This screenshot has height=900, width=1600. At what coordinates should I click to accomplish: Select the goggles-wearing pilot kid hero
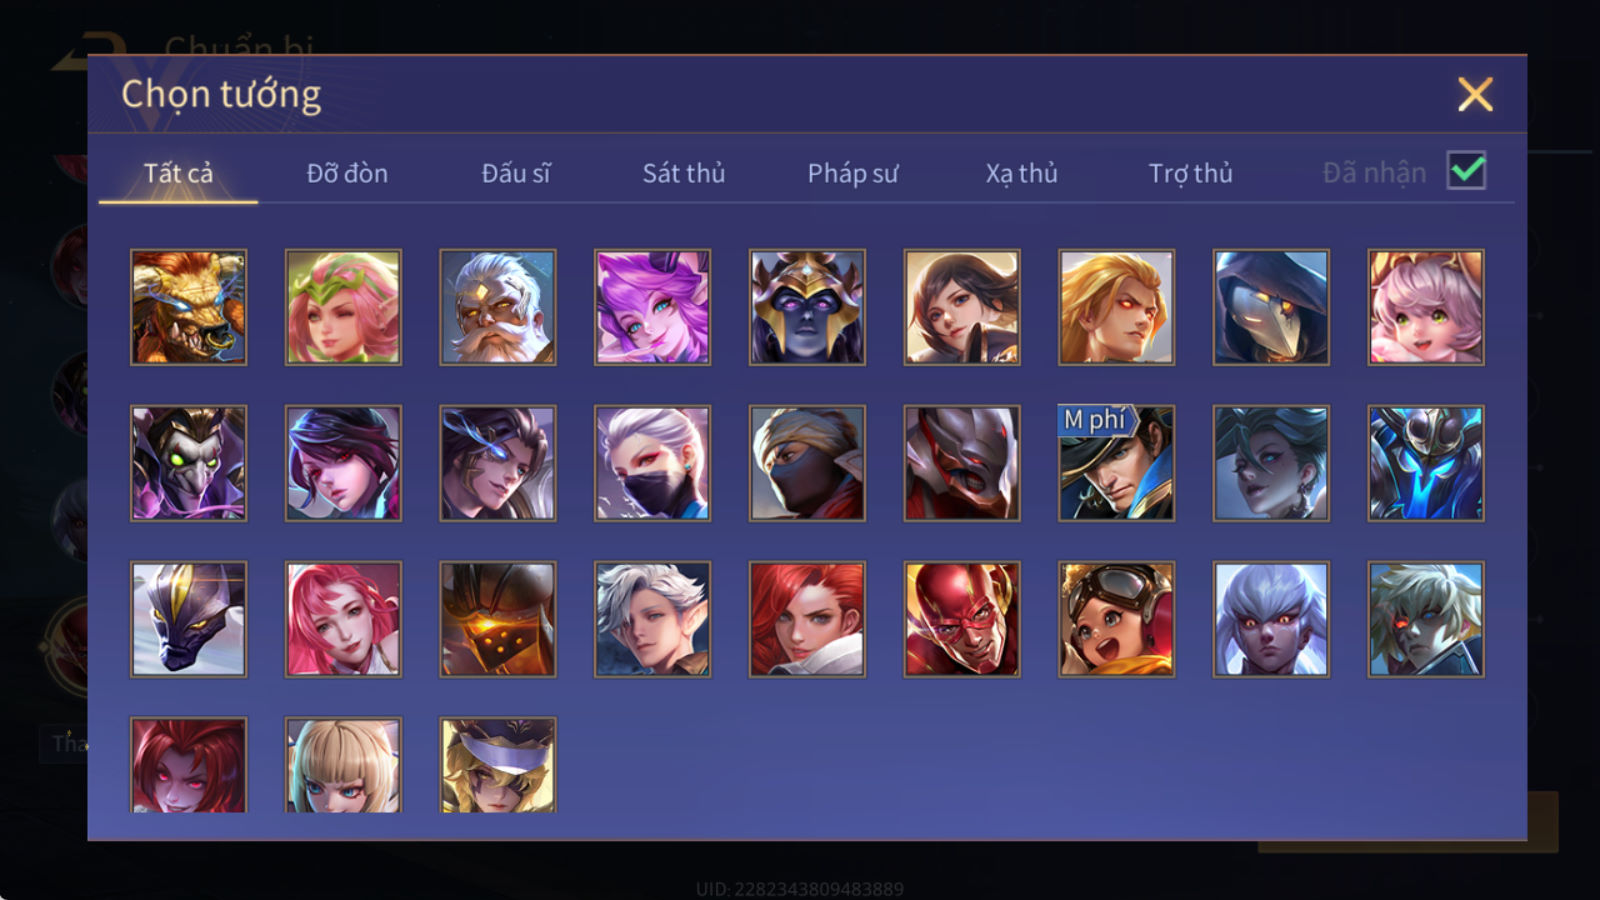tap(1116, 619)
